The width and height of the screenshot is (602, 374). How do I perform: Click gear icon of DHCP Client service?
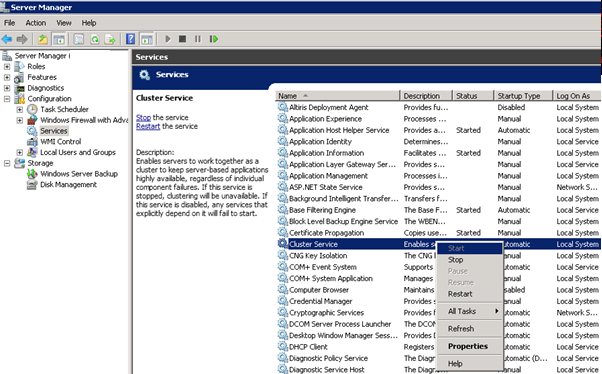pos(283,347)
